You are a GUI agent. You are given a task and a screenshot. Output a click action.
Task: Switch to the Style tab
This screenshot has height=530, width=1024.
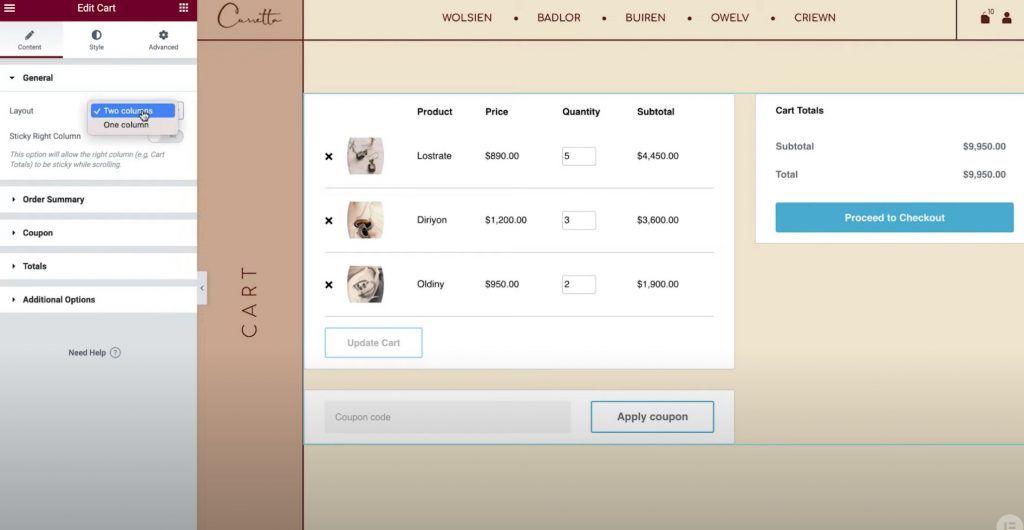pos(97,40)
